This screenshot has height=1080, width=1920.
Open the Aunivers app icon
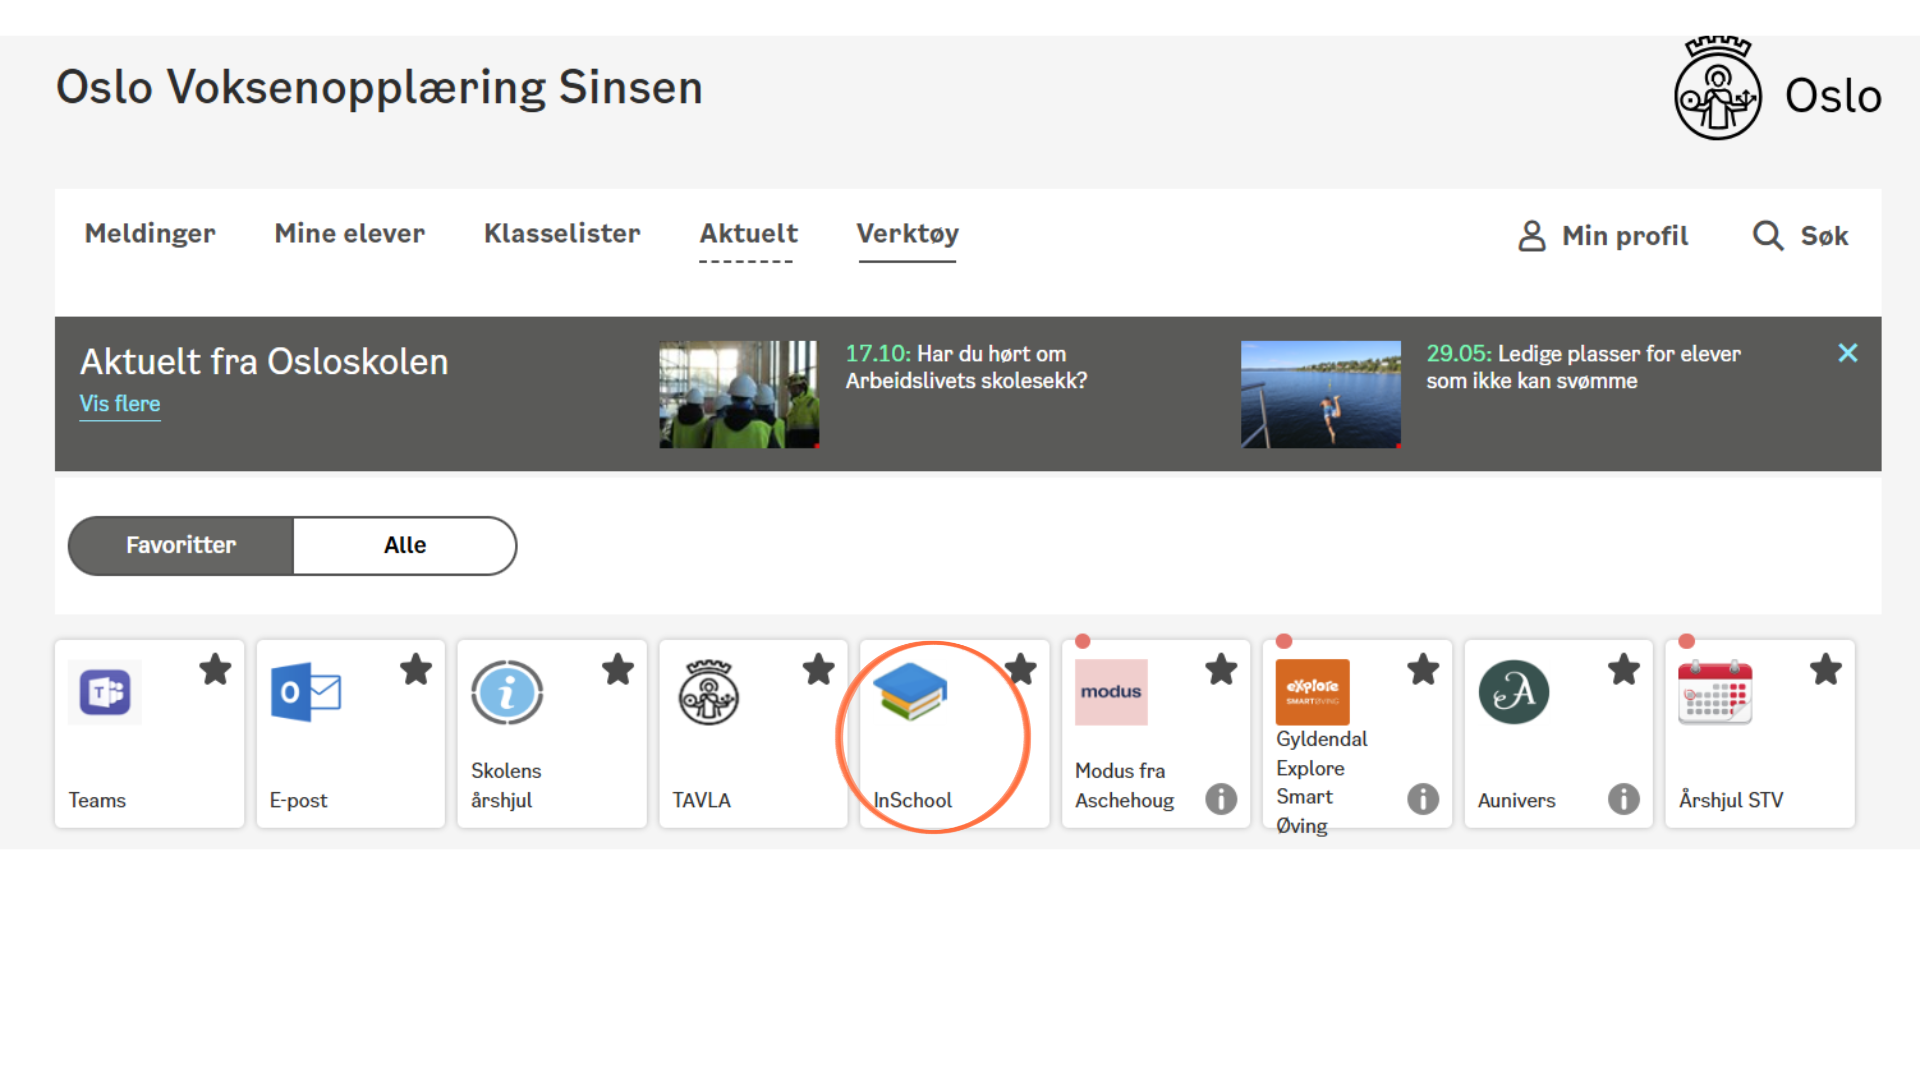coord(1514,692)
